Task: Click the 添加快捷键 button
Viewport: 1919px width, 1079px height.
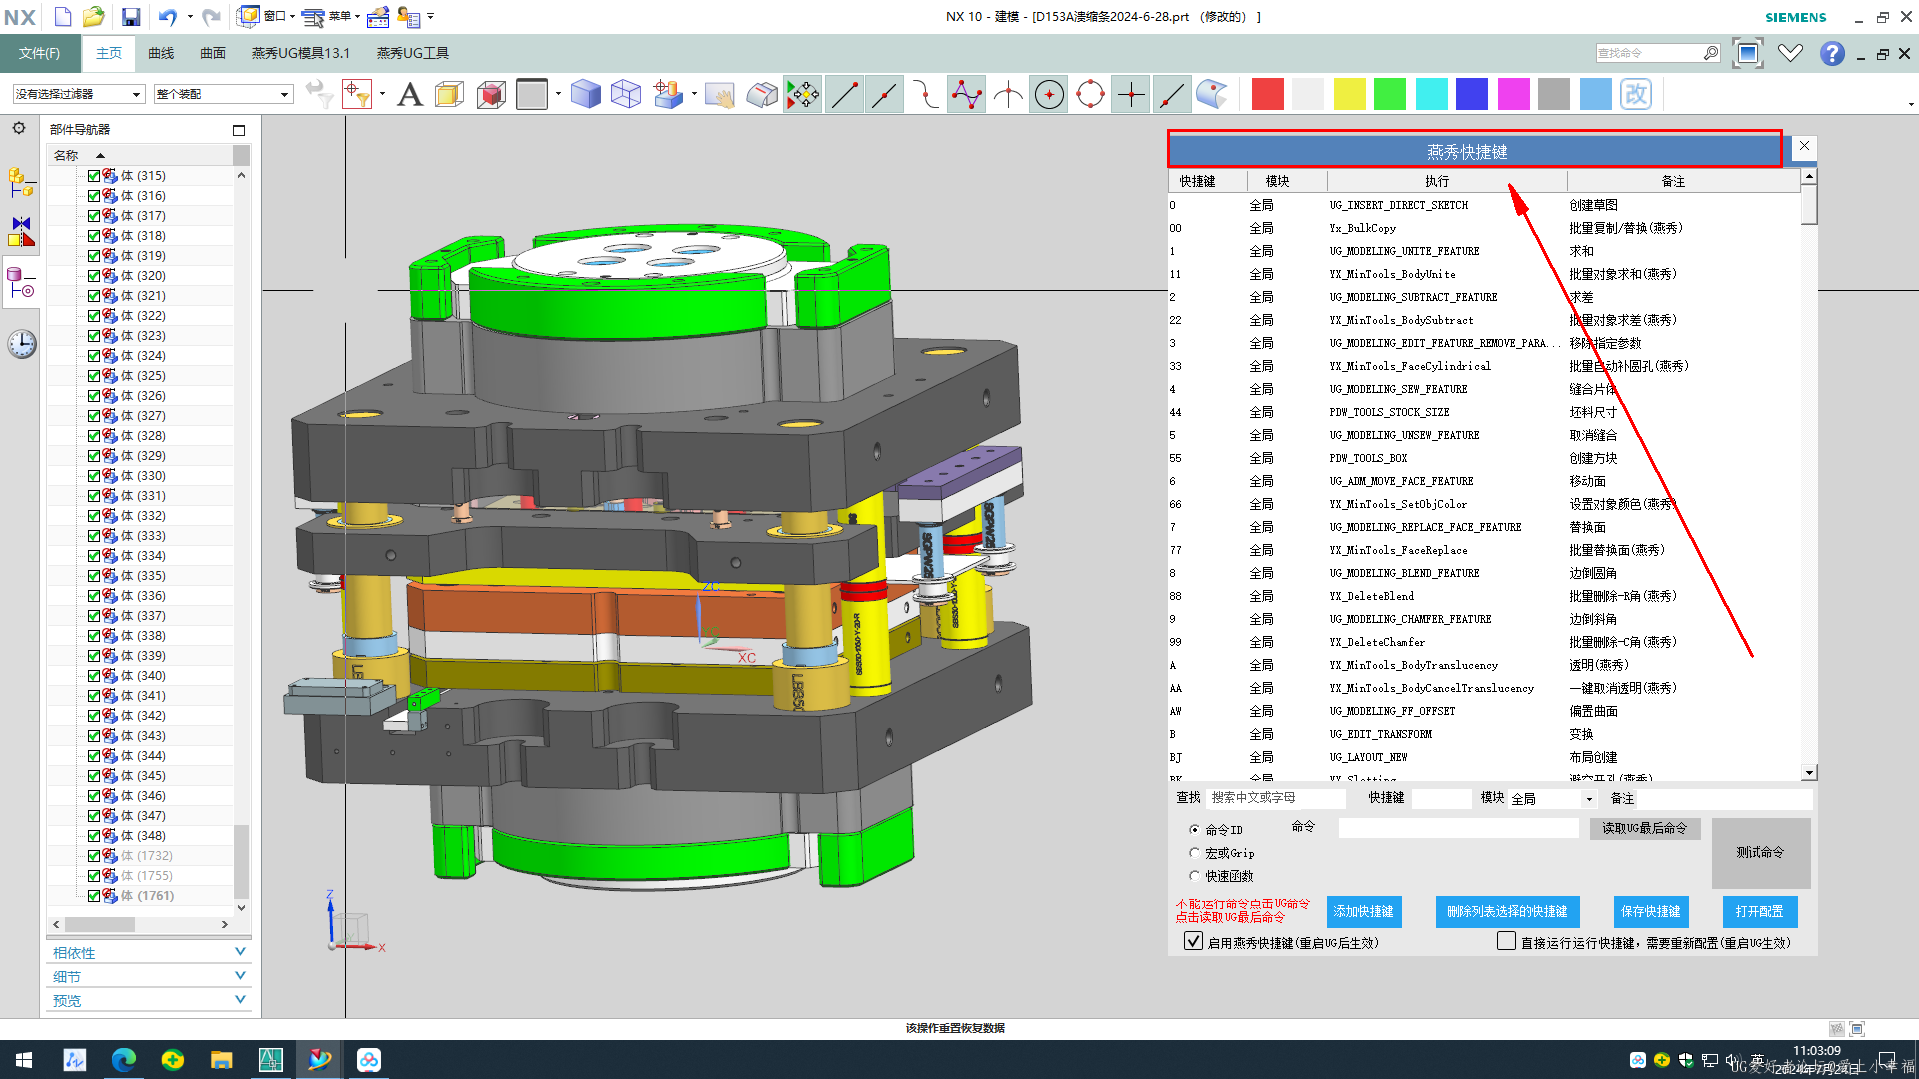Action: (x=1364, y=911)
